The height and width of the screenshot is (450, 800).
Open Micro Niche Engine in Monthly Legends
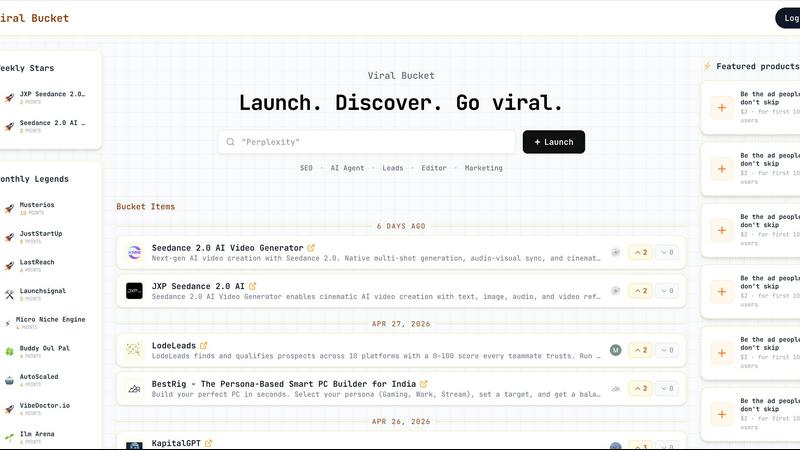(x=51, y=319)
